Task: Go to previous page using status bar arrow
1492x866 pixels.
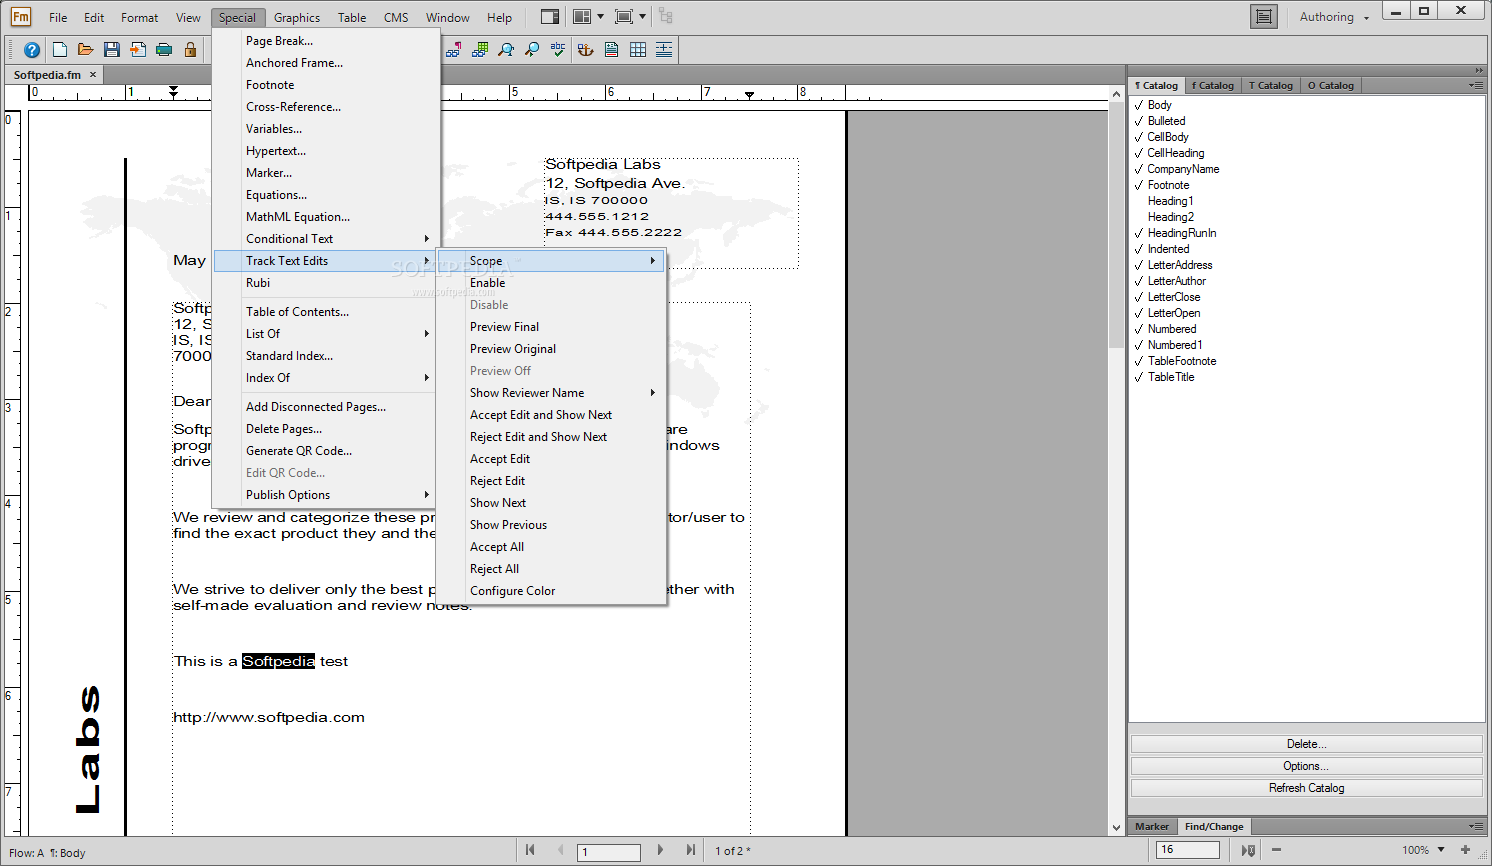Action: coord(560,850)
